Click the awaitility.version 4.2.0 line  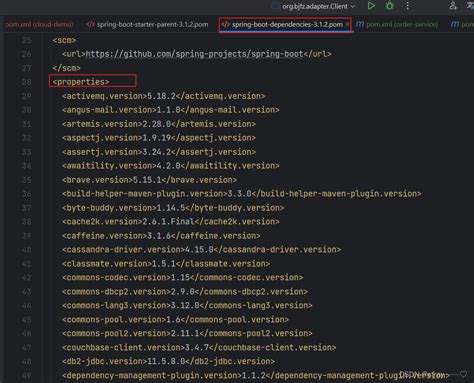[x=171, y=166]
